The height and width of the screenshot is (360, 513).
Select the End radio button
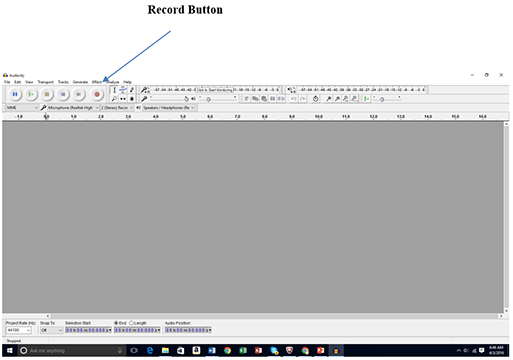[116, 323]
